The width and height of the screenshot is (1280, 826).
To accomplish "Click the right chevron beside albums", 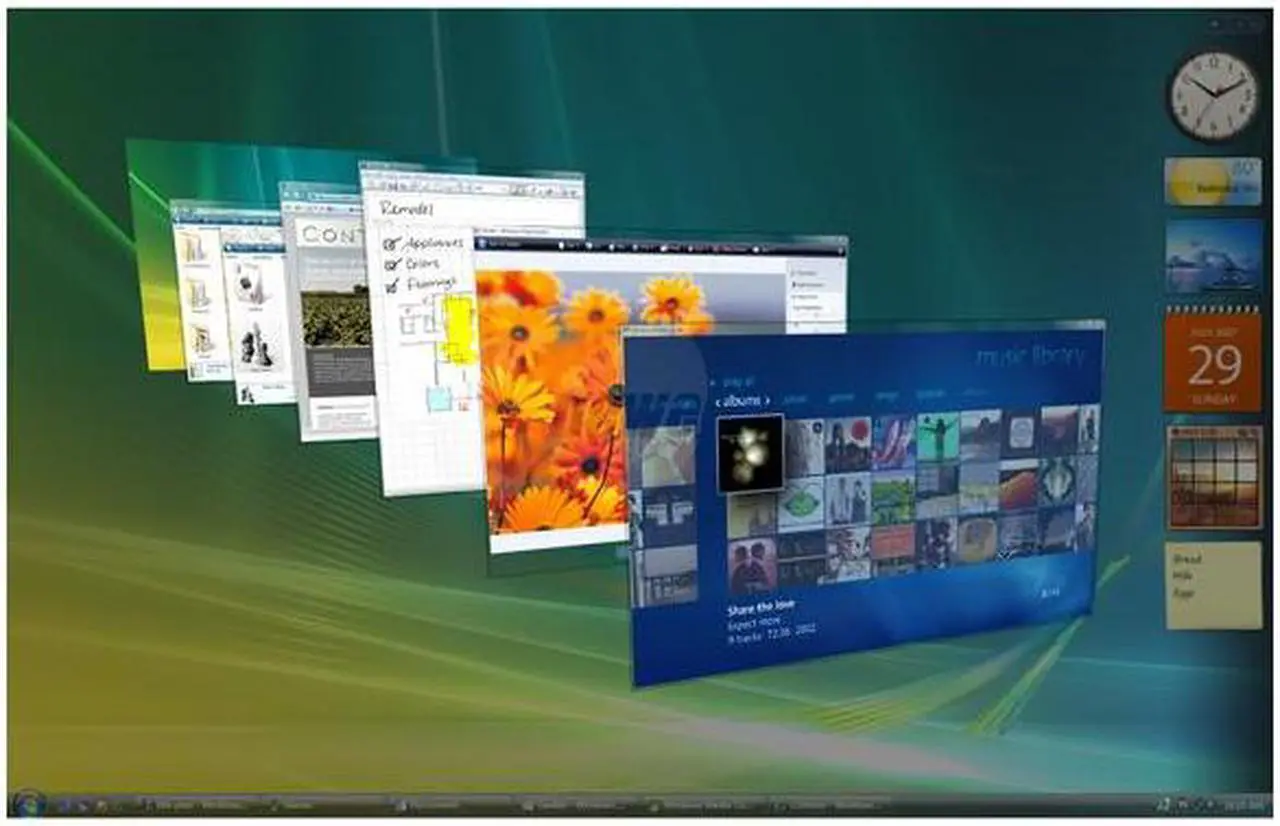I will pos(767,400).
